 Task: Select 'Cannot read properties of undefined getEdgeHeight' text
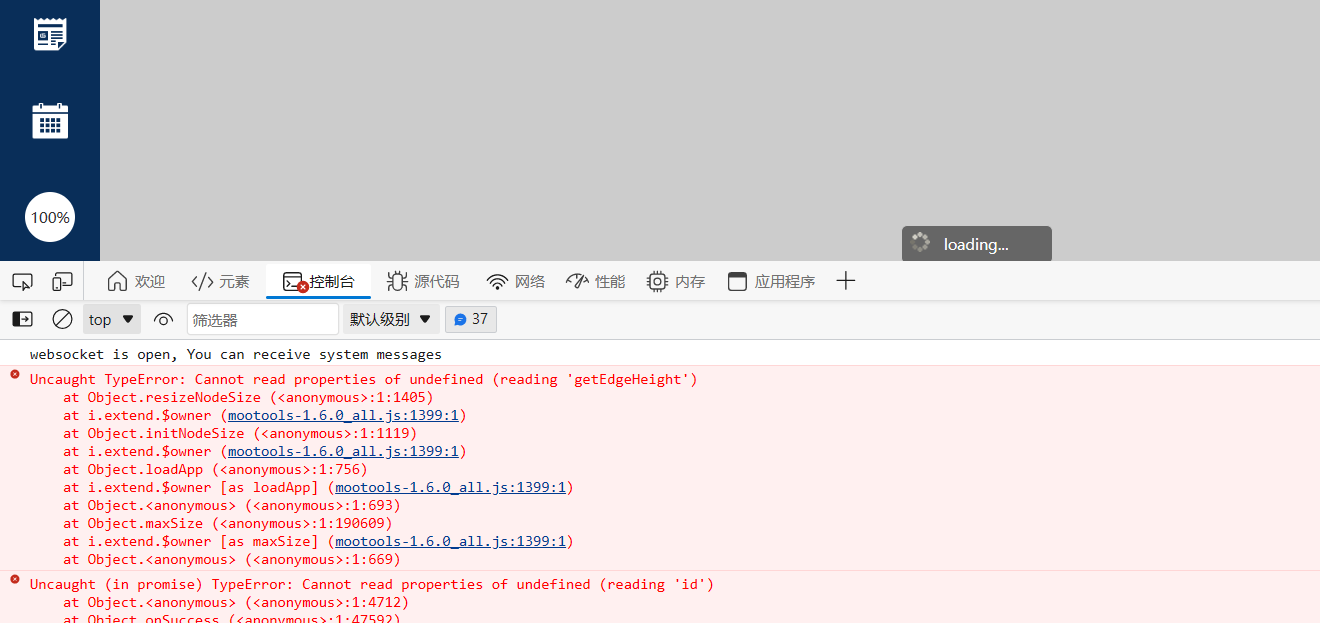(446, 379)
